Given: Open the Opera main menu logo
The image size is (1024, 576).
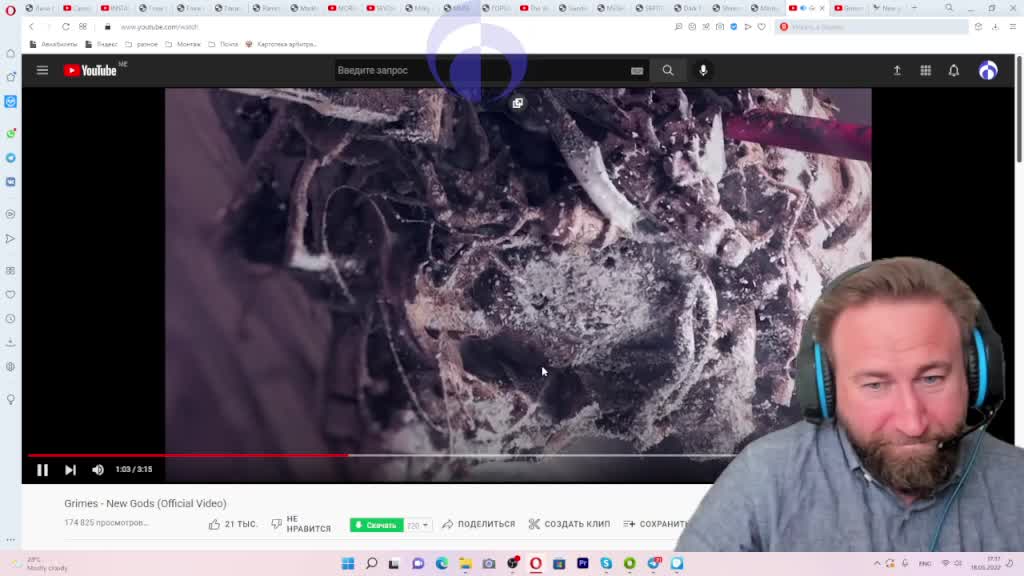Looking at the screenshot, I should tap(10, 9).
